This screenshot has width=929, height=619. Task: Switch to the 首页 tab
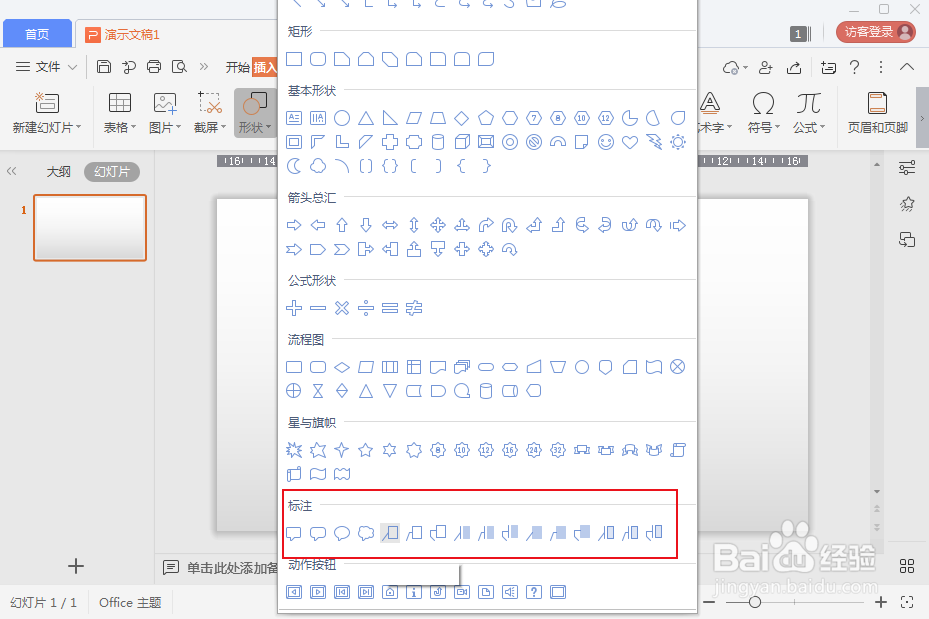[37, 34]
